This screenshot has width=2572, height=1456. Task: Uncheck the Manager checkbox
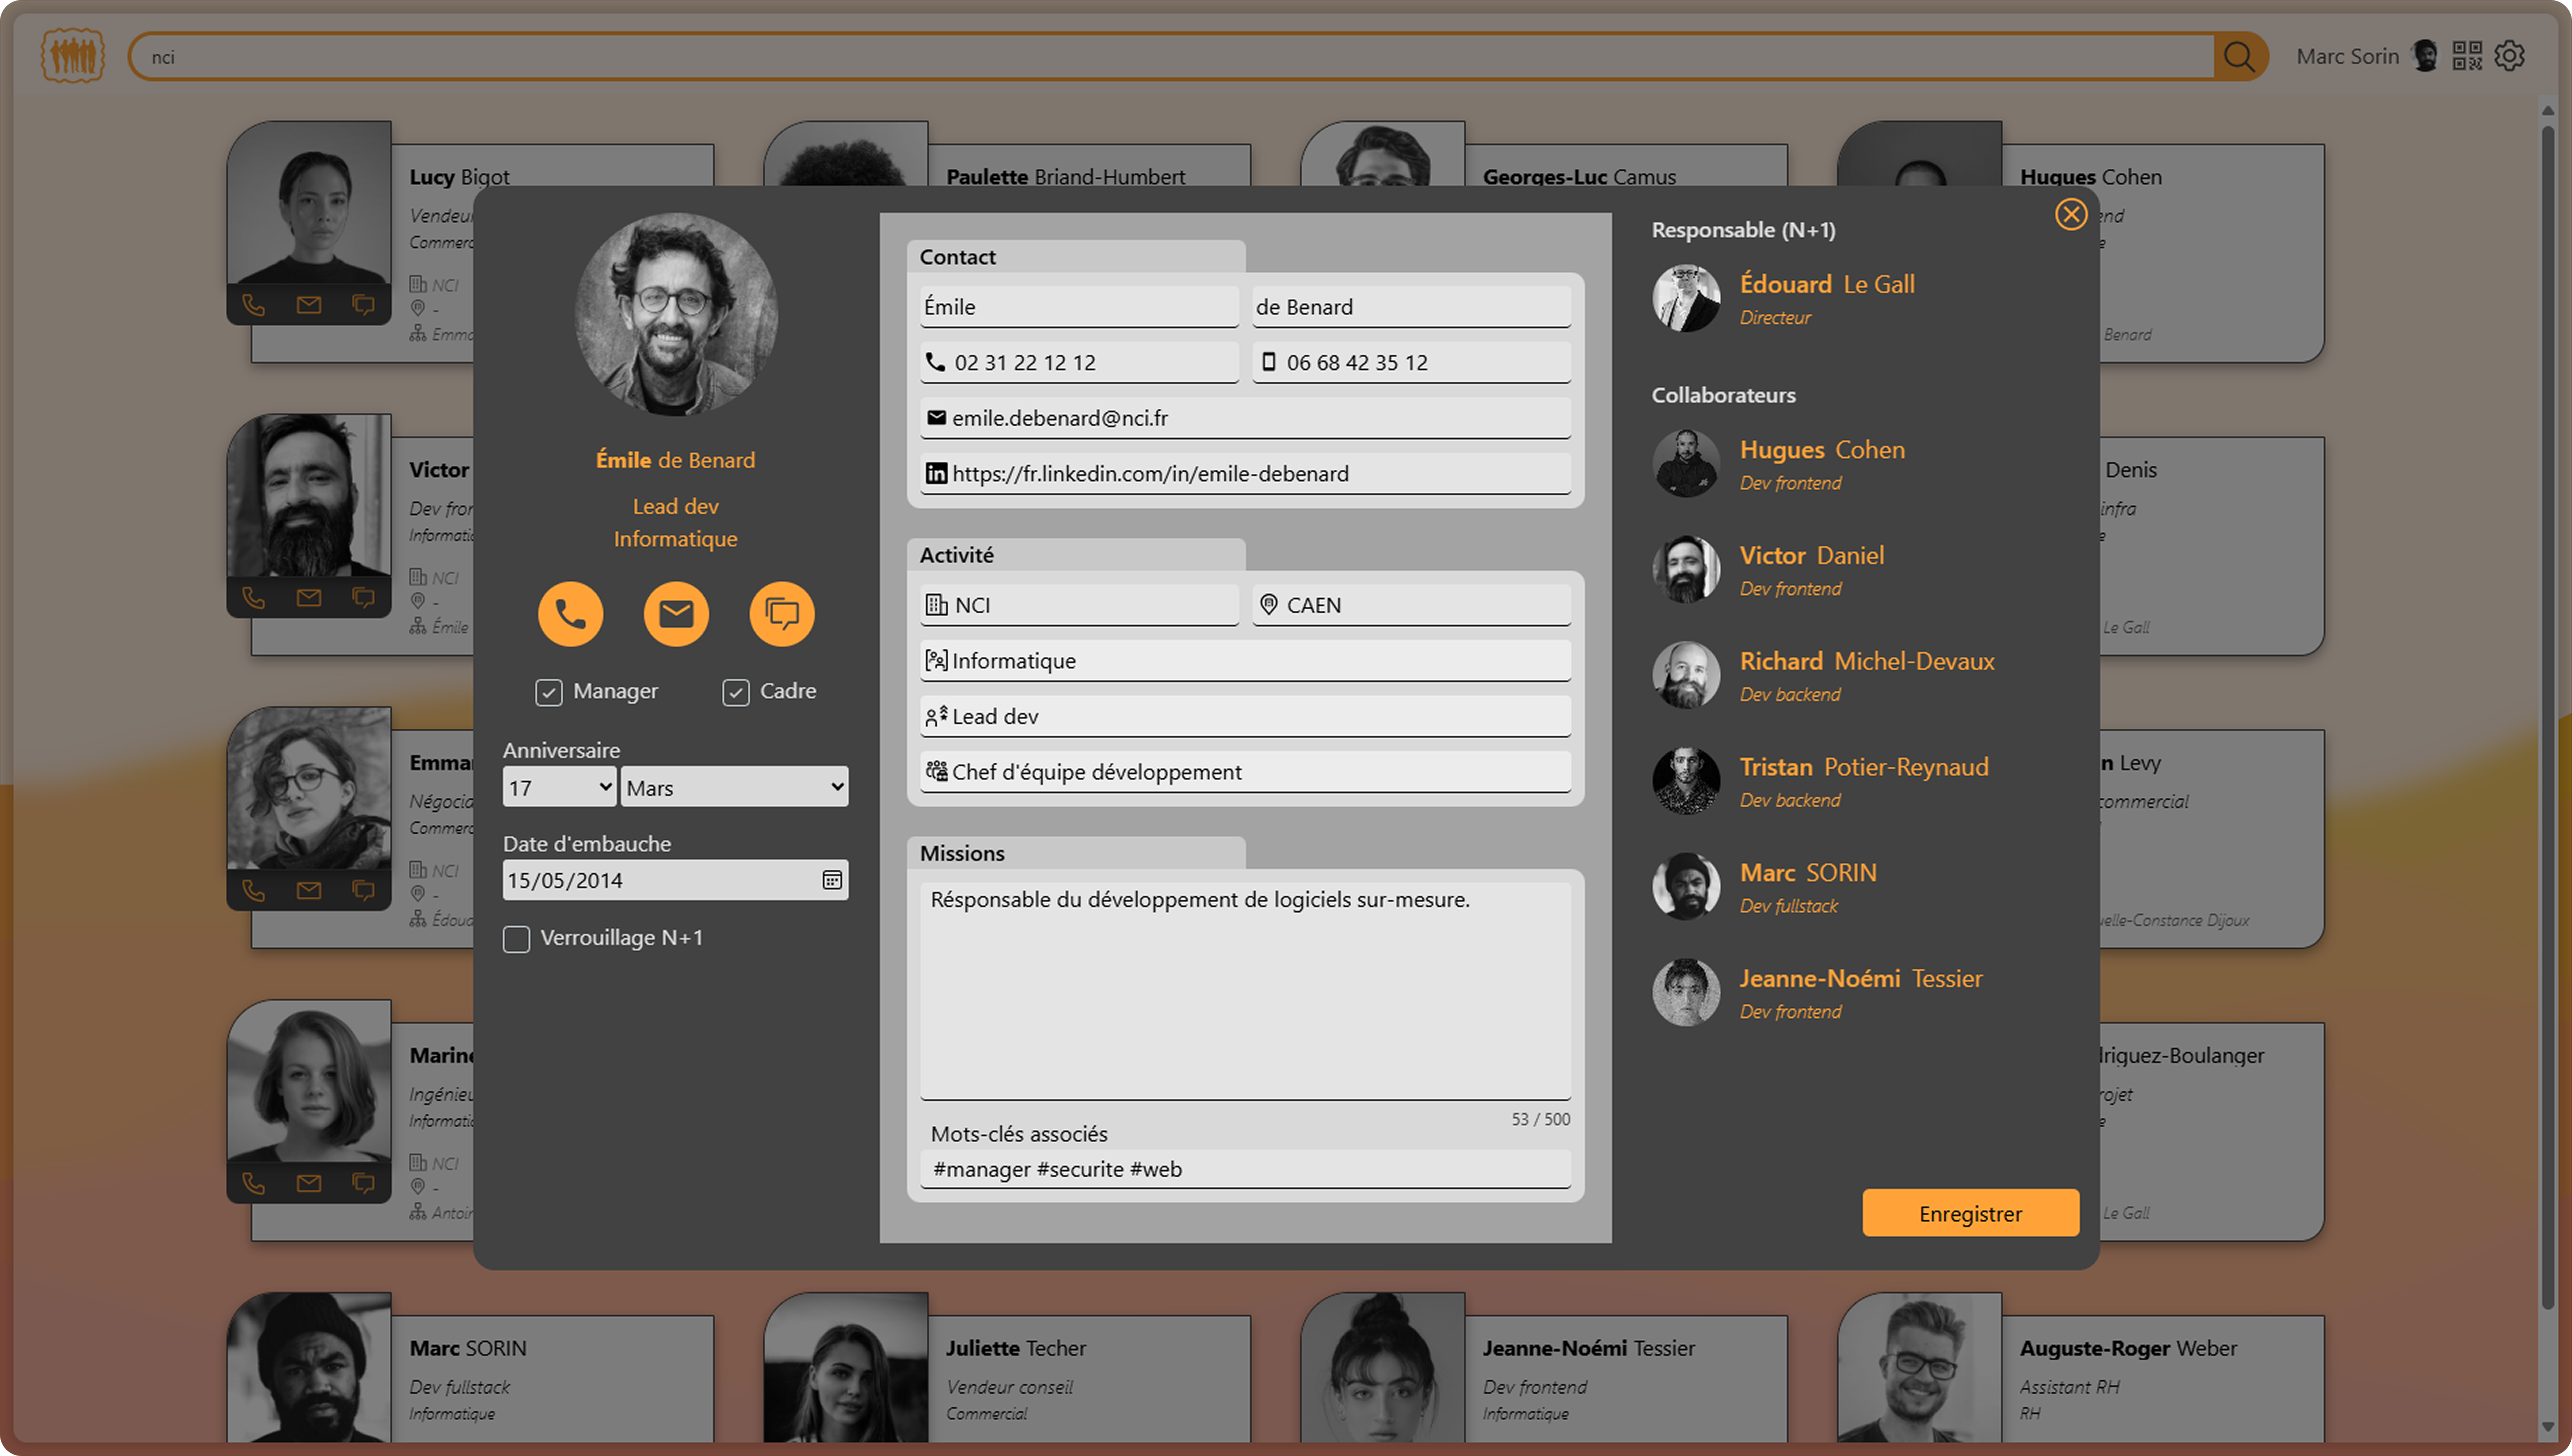pos(548,692)
